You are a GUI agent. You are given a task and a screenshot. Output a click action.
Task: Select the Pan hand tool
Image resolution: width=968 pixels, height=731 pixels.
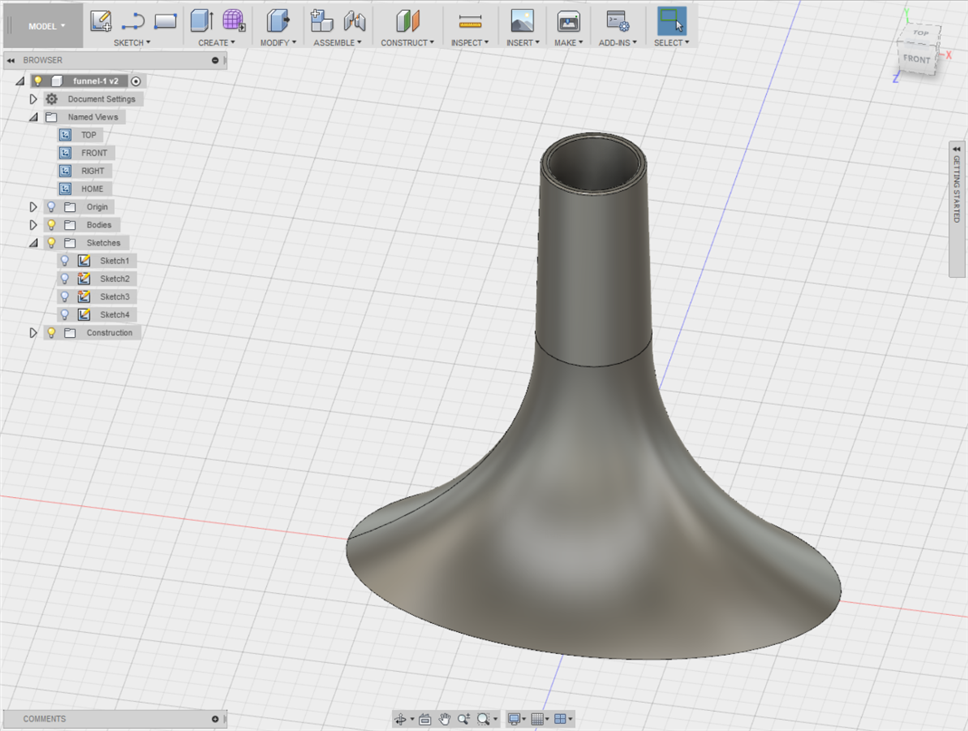(x=444, y=719)
